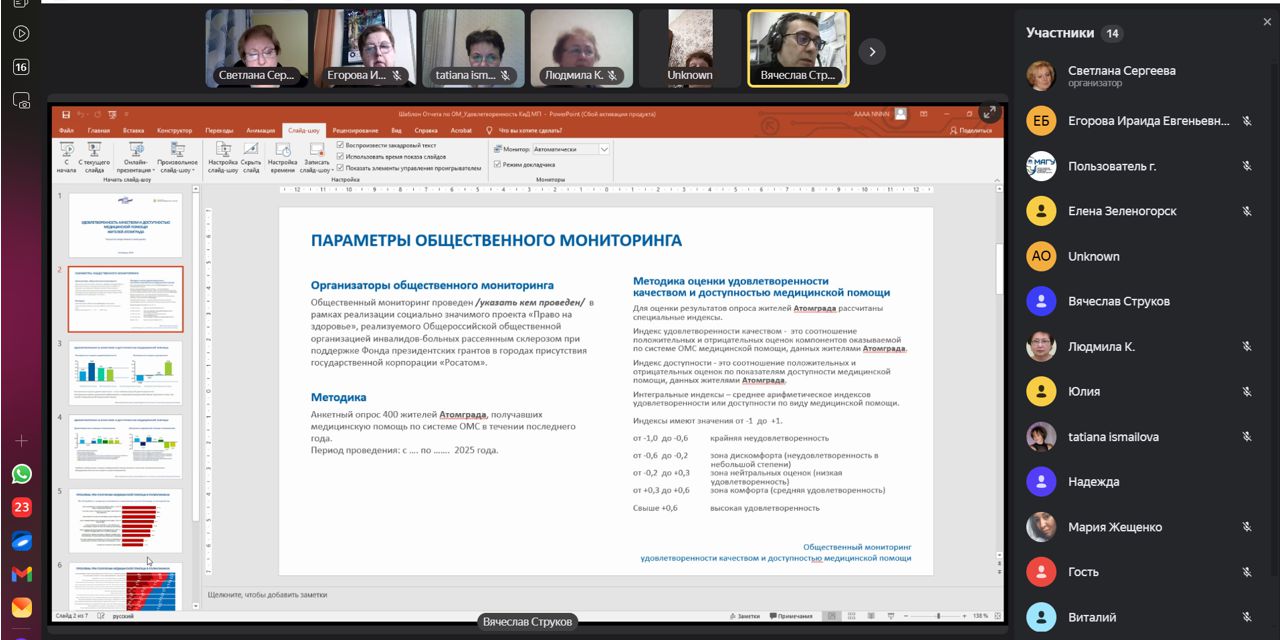Viewport: 1280px width, 640px height.
Task: Open 'Настройка времени' rehearse timings icon
Action: tap(282, 151)
